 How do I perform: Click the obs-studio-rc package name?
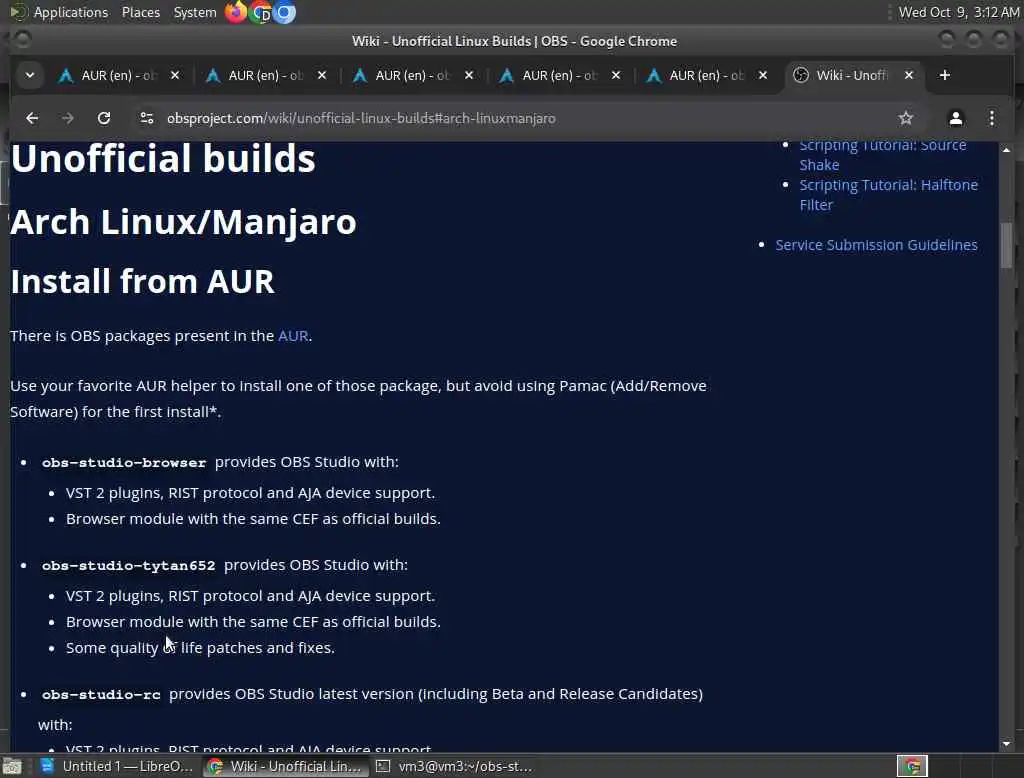click(x=101, y=694)
